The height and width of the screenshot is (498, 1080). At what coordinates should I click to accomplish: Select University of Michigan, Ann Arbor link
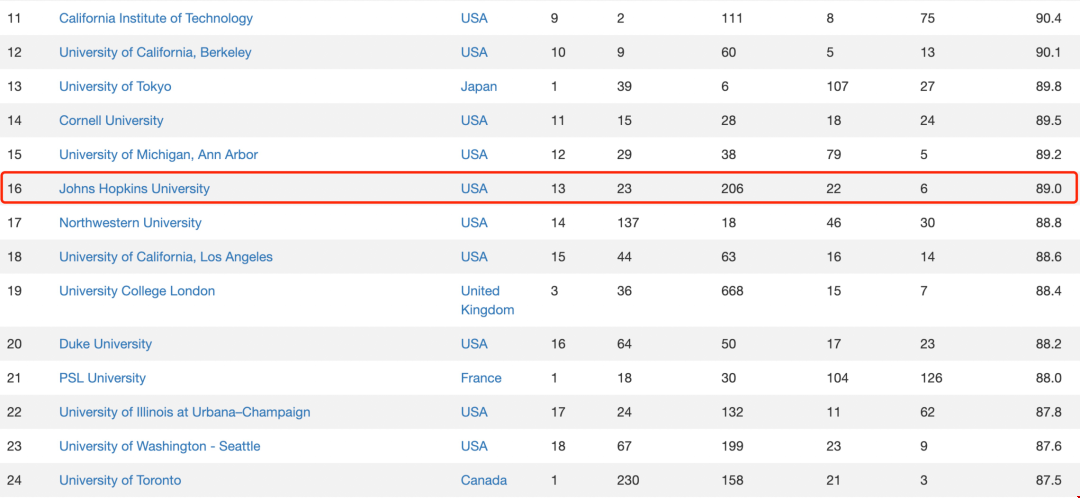158,155
